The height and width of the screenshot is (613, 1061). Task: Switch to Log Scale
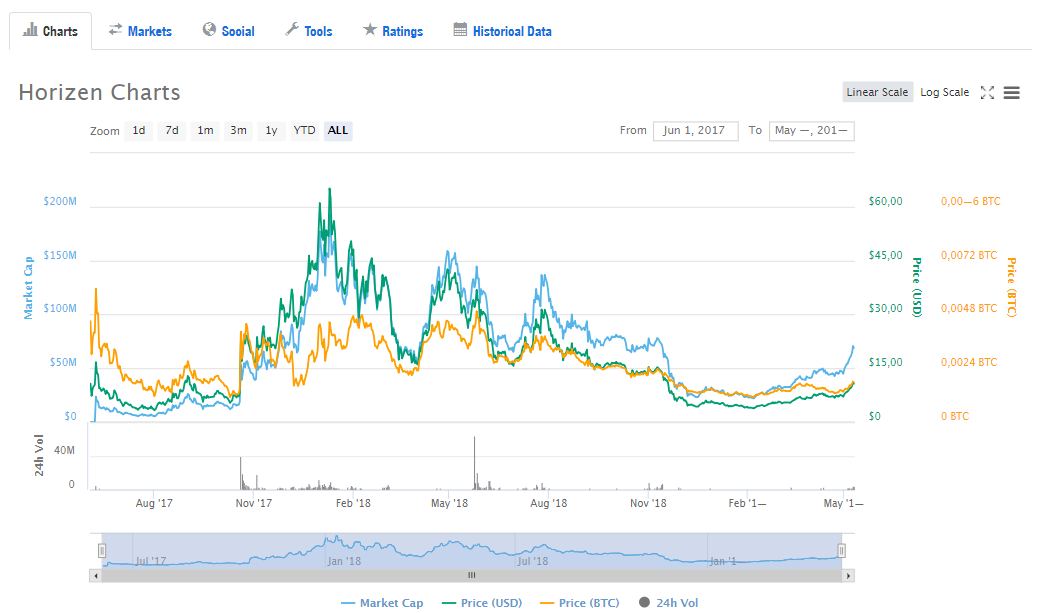[945, 92]
